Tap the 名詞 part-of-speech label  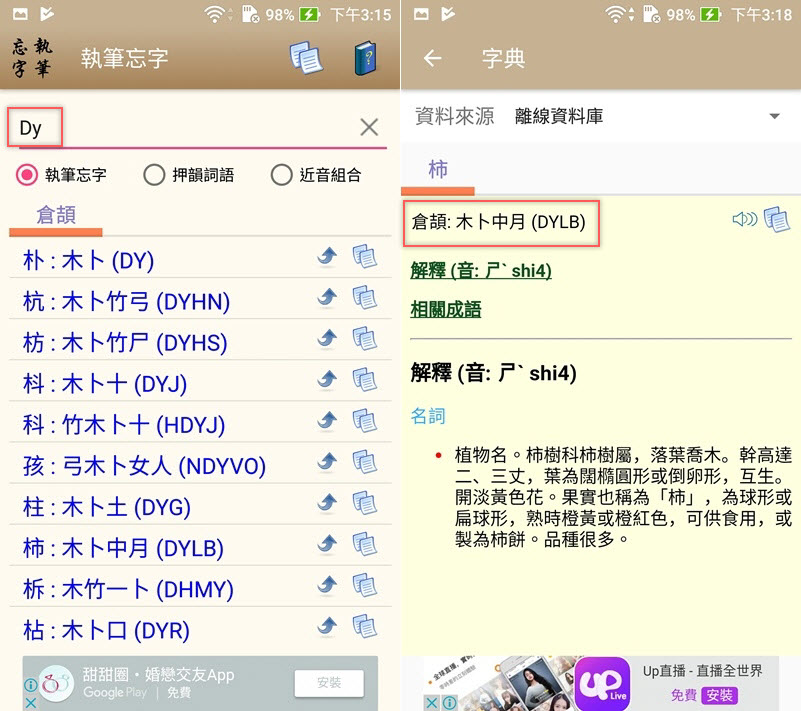point(428,416)
